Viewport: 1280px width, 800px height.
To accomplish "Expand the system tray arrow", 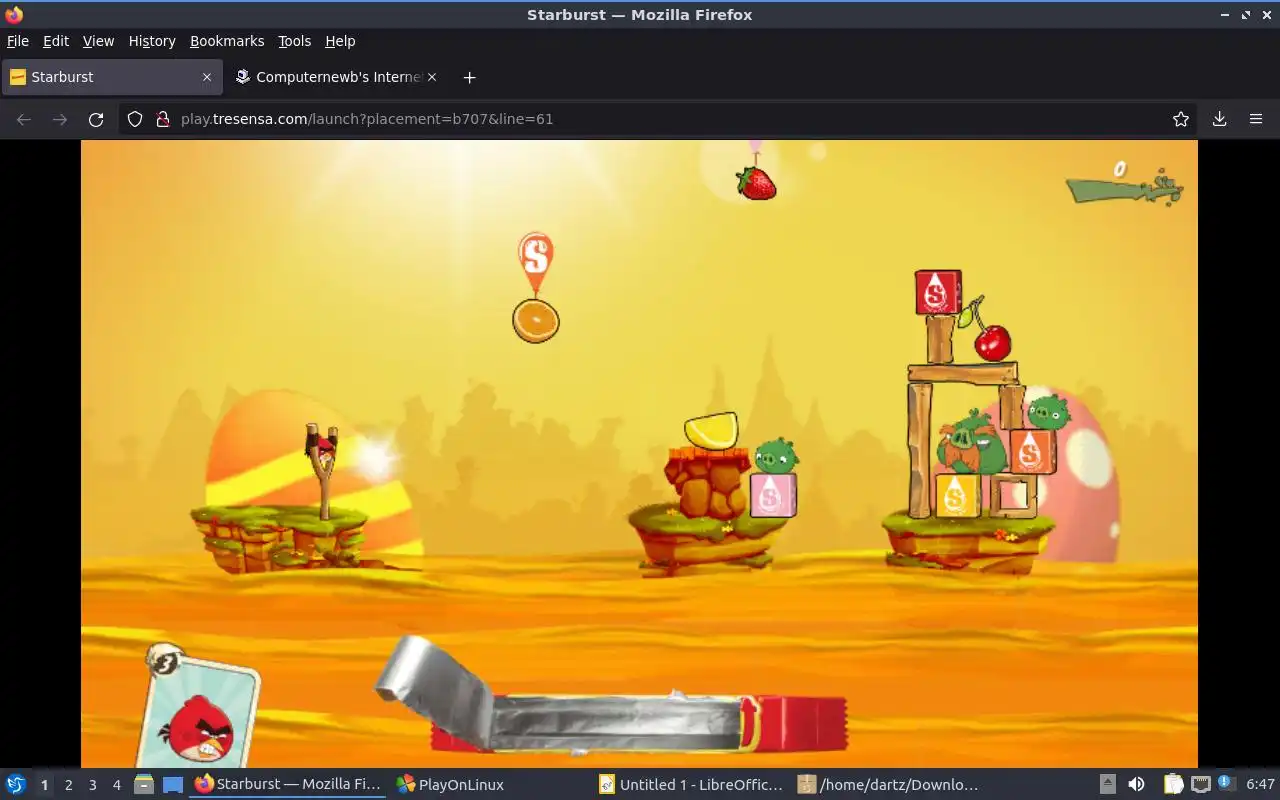I will (x=1107, y=785).
